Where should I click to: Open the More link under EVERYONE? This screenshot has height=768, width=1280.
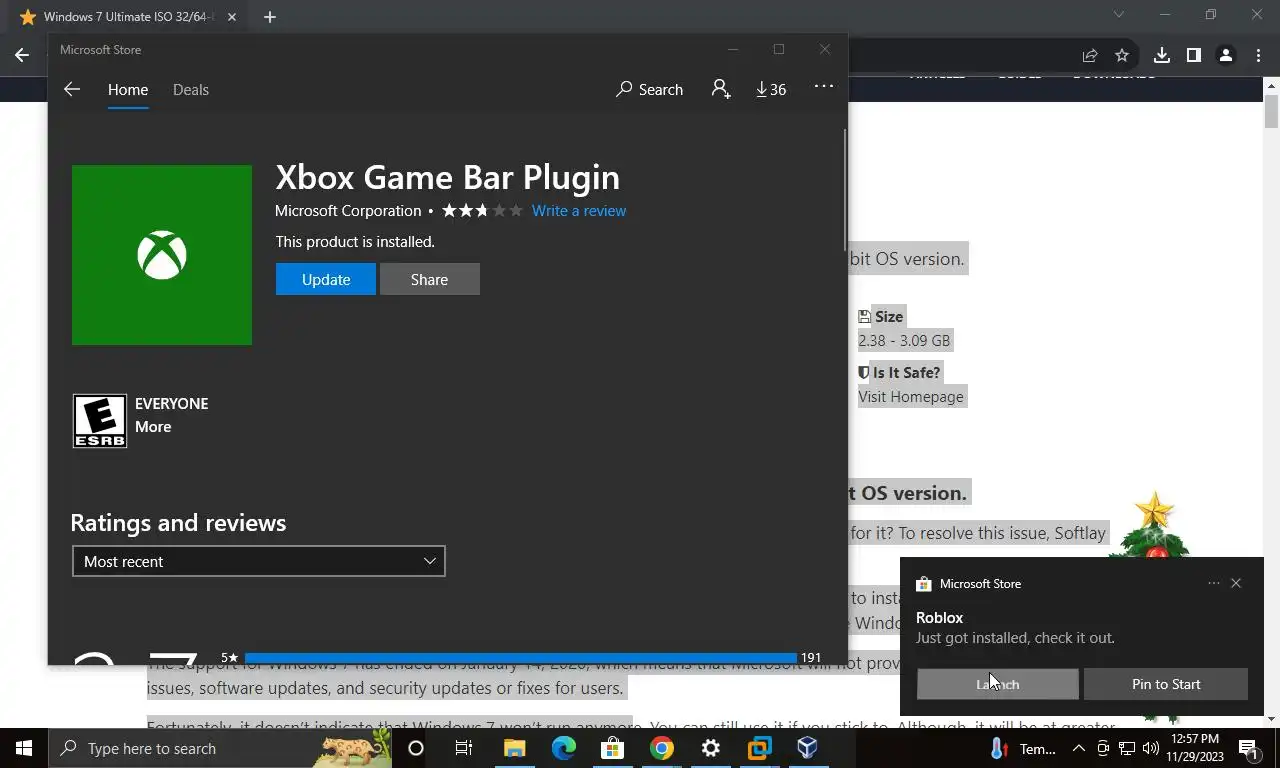(153, 427)
